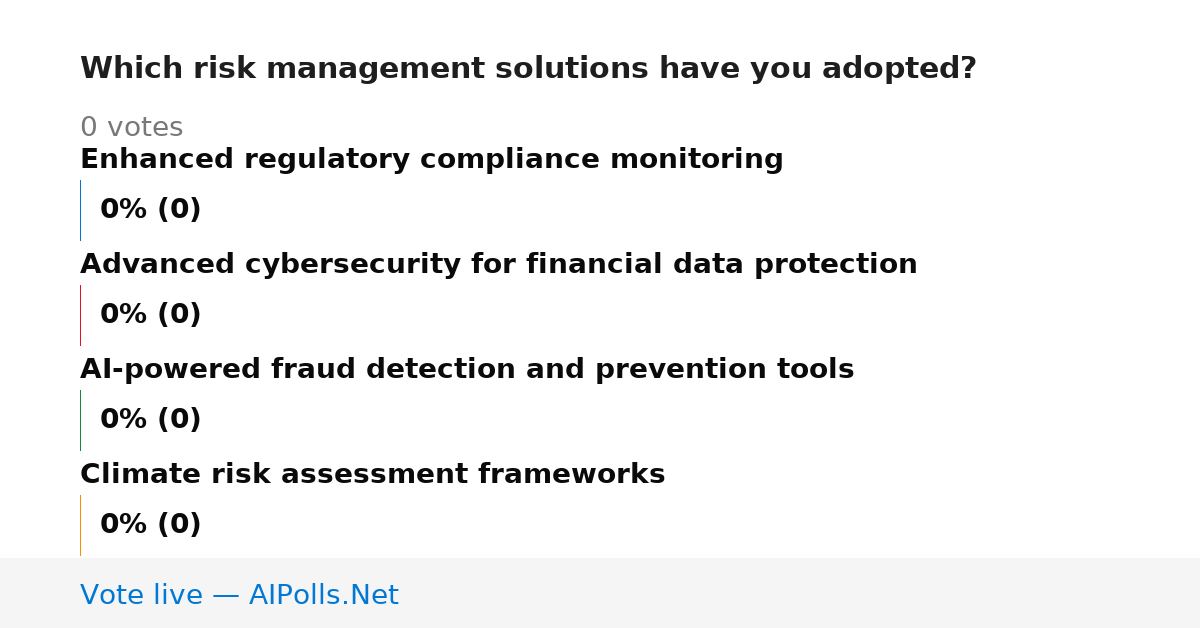The image size is (1200, 628).
Task: Click 0% (0) result under climate risk
Action: click(151, 525)
